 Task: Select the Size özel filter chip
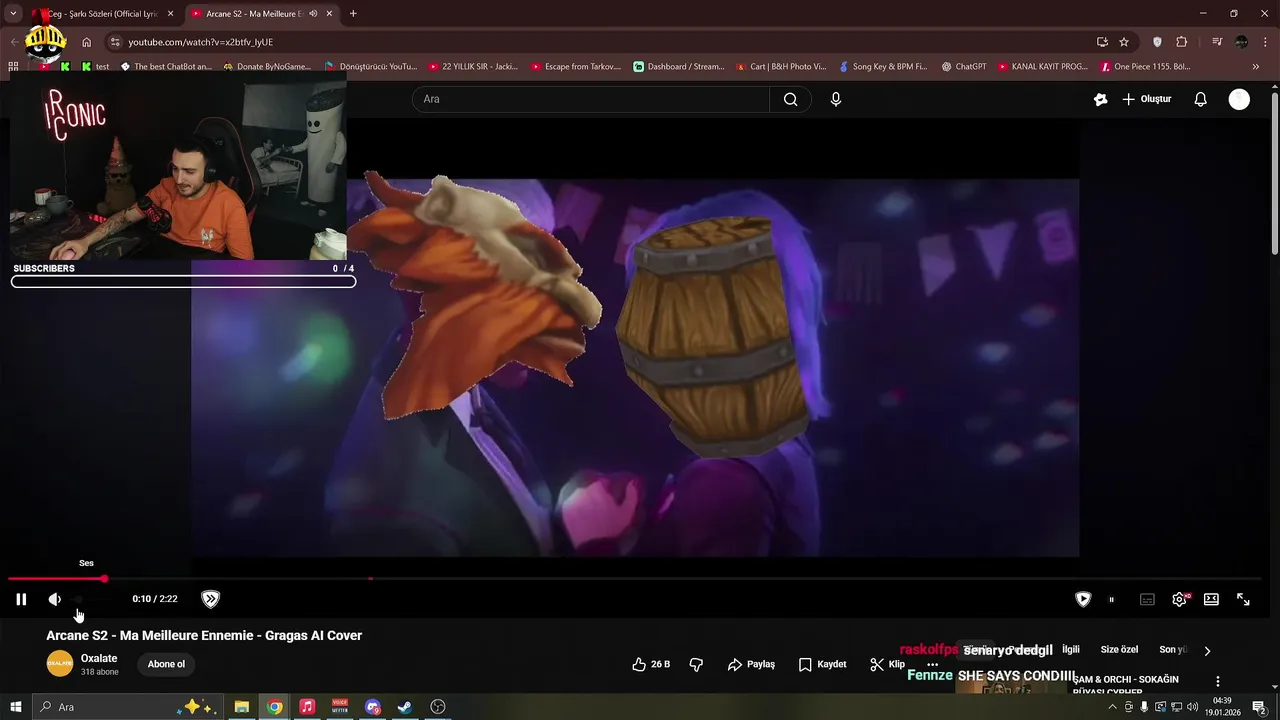coord(1119,650)
